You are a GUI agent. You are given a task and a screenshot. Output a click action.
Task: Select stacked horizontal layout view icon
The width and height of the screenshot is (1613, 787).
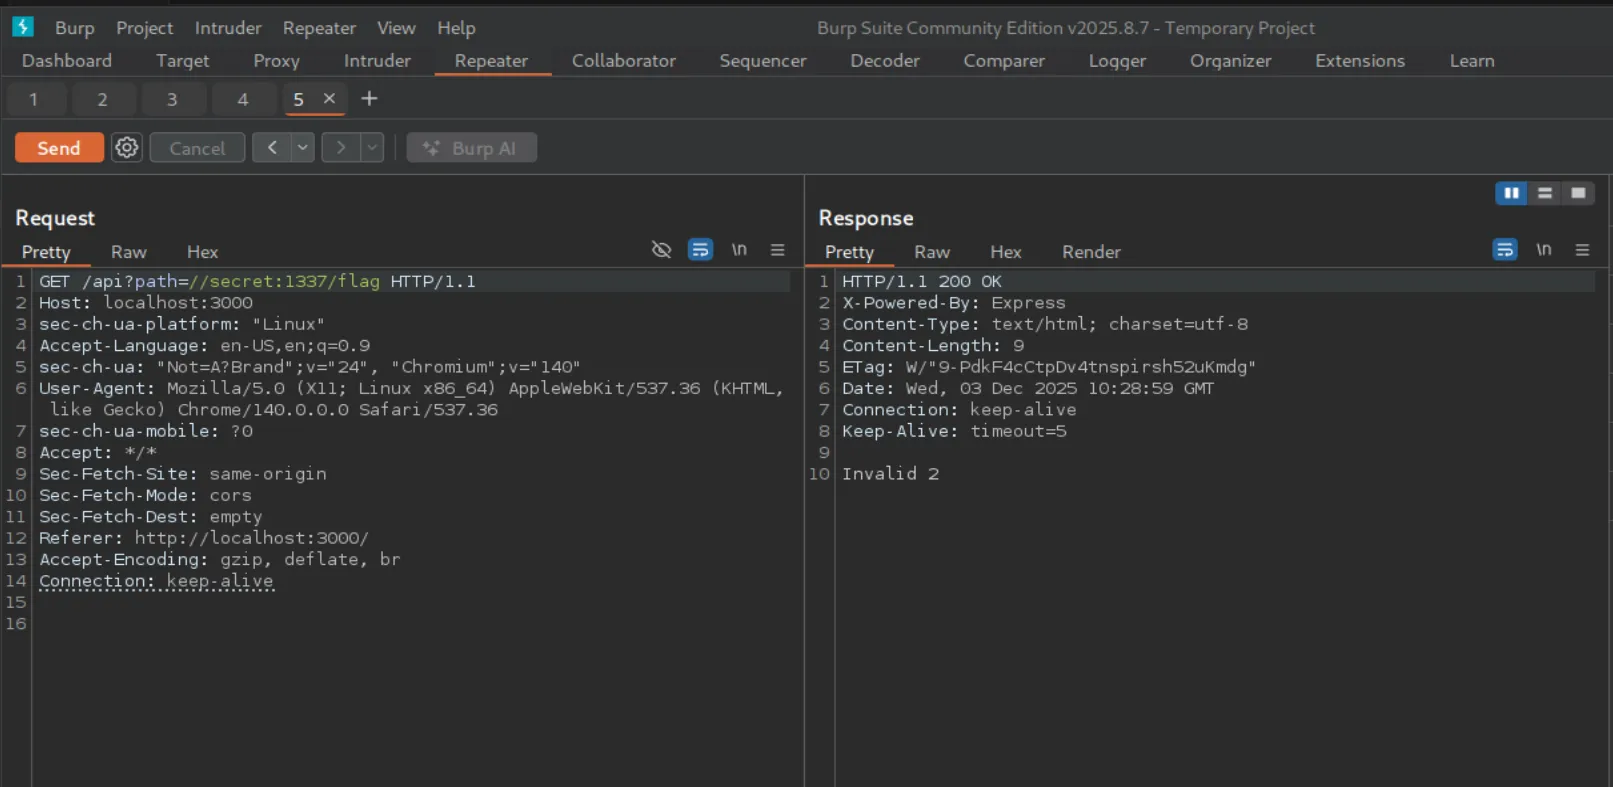(x=1545, y=193)
